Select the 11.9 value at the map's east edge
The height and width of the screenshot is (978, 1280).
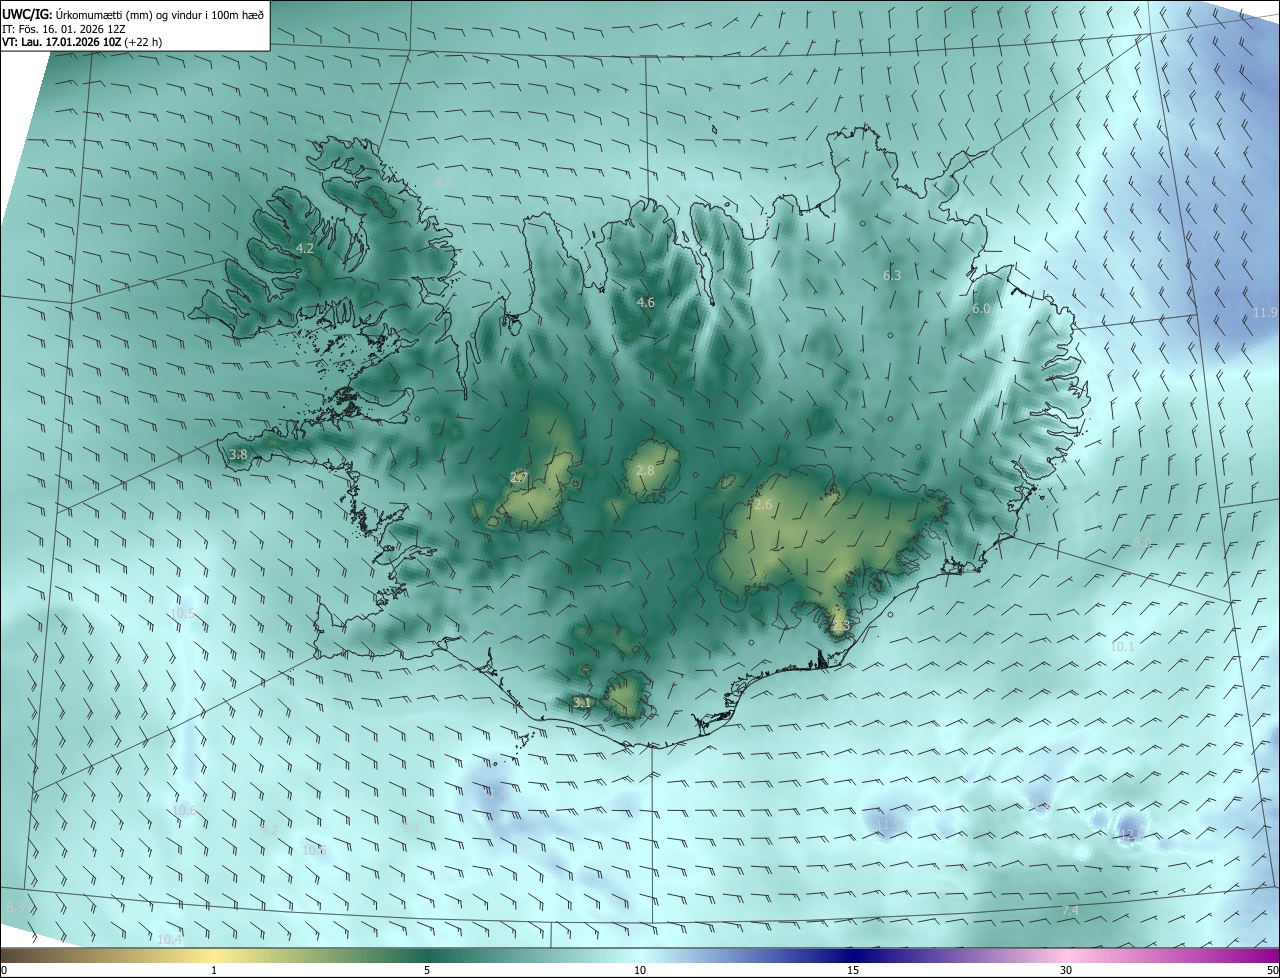pos(1265,313)
